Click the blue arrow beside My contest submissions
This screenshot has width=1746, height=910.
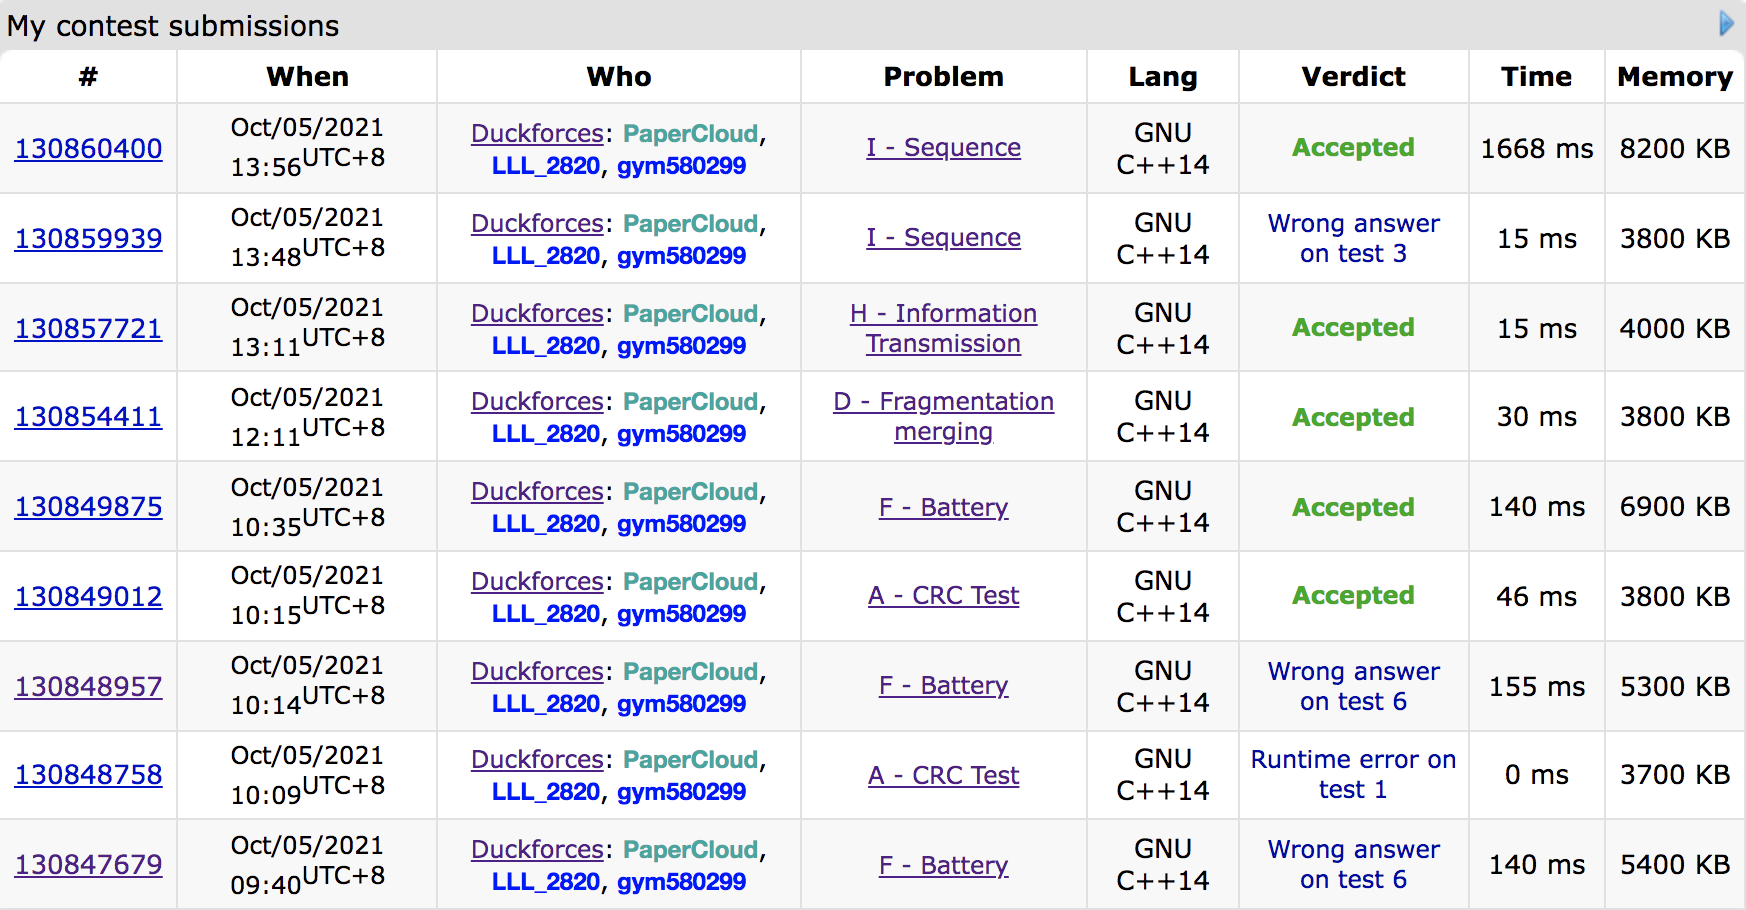coord(1726,24)
